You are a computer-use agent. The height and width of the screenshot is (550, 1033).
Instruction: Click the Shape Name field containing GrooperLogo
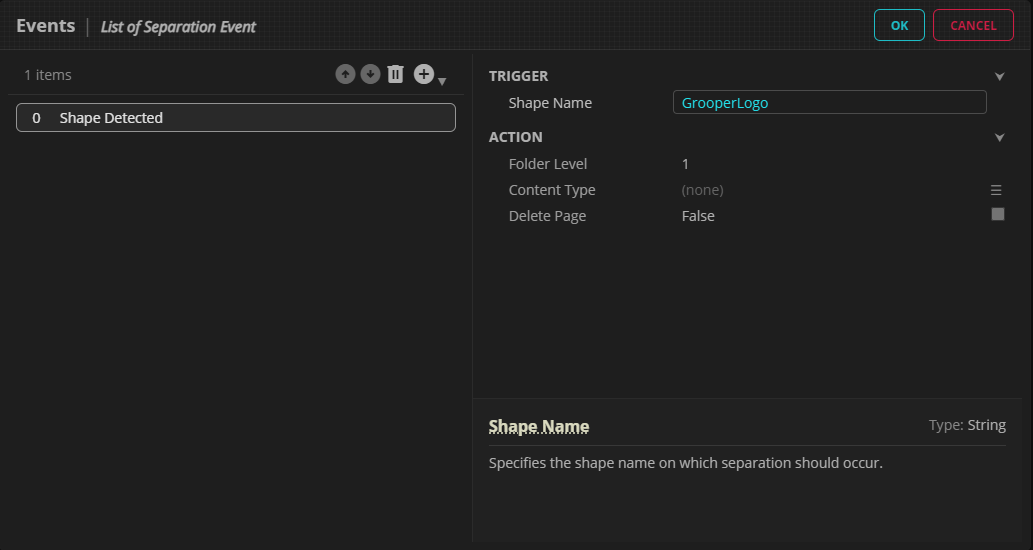point(829,102)
